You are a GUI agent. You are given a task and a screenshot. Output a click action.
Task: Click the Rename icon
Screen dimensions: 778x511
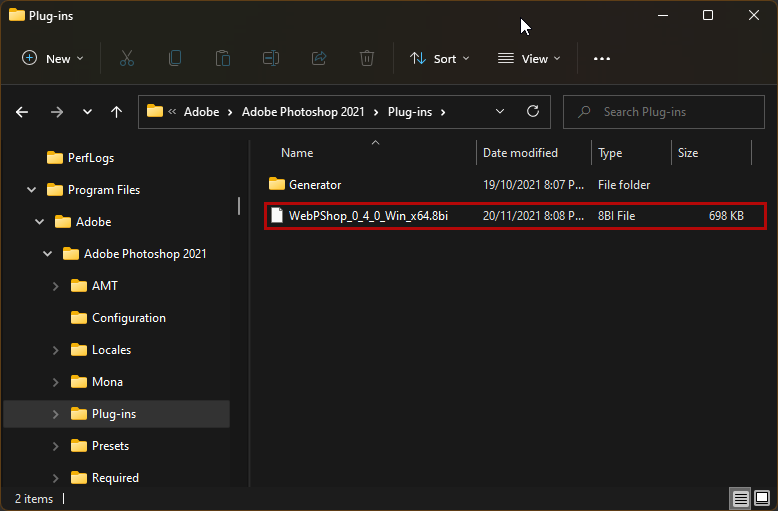point(271,59)
